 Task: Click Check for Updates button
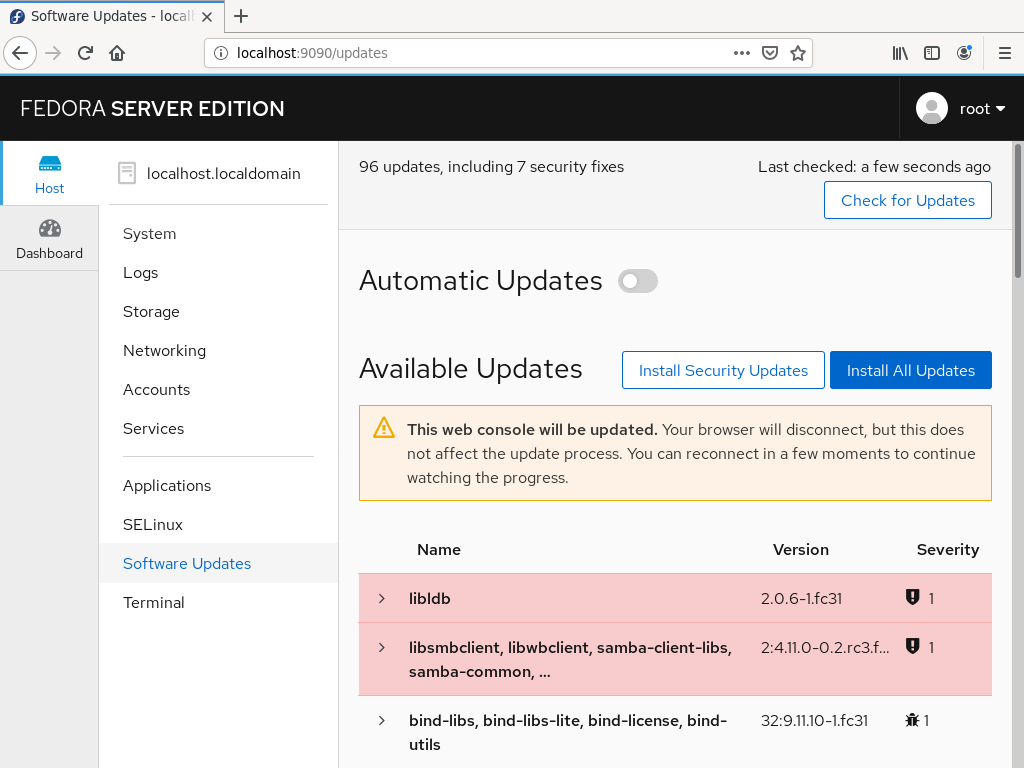pos(908,200)
